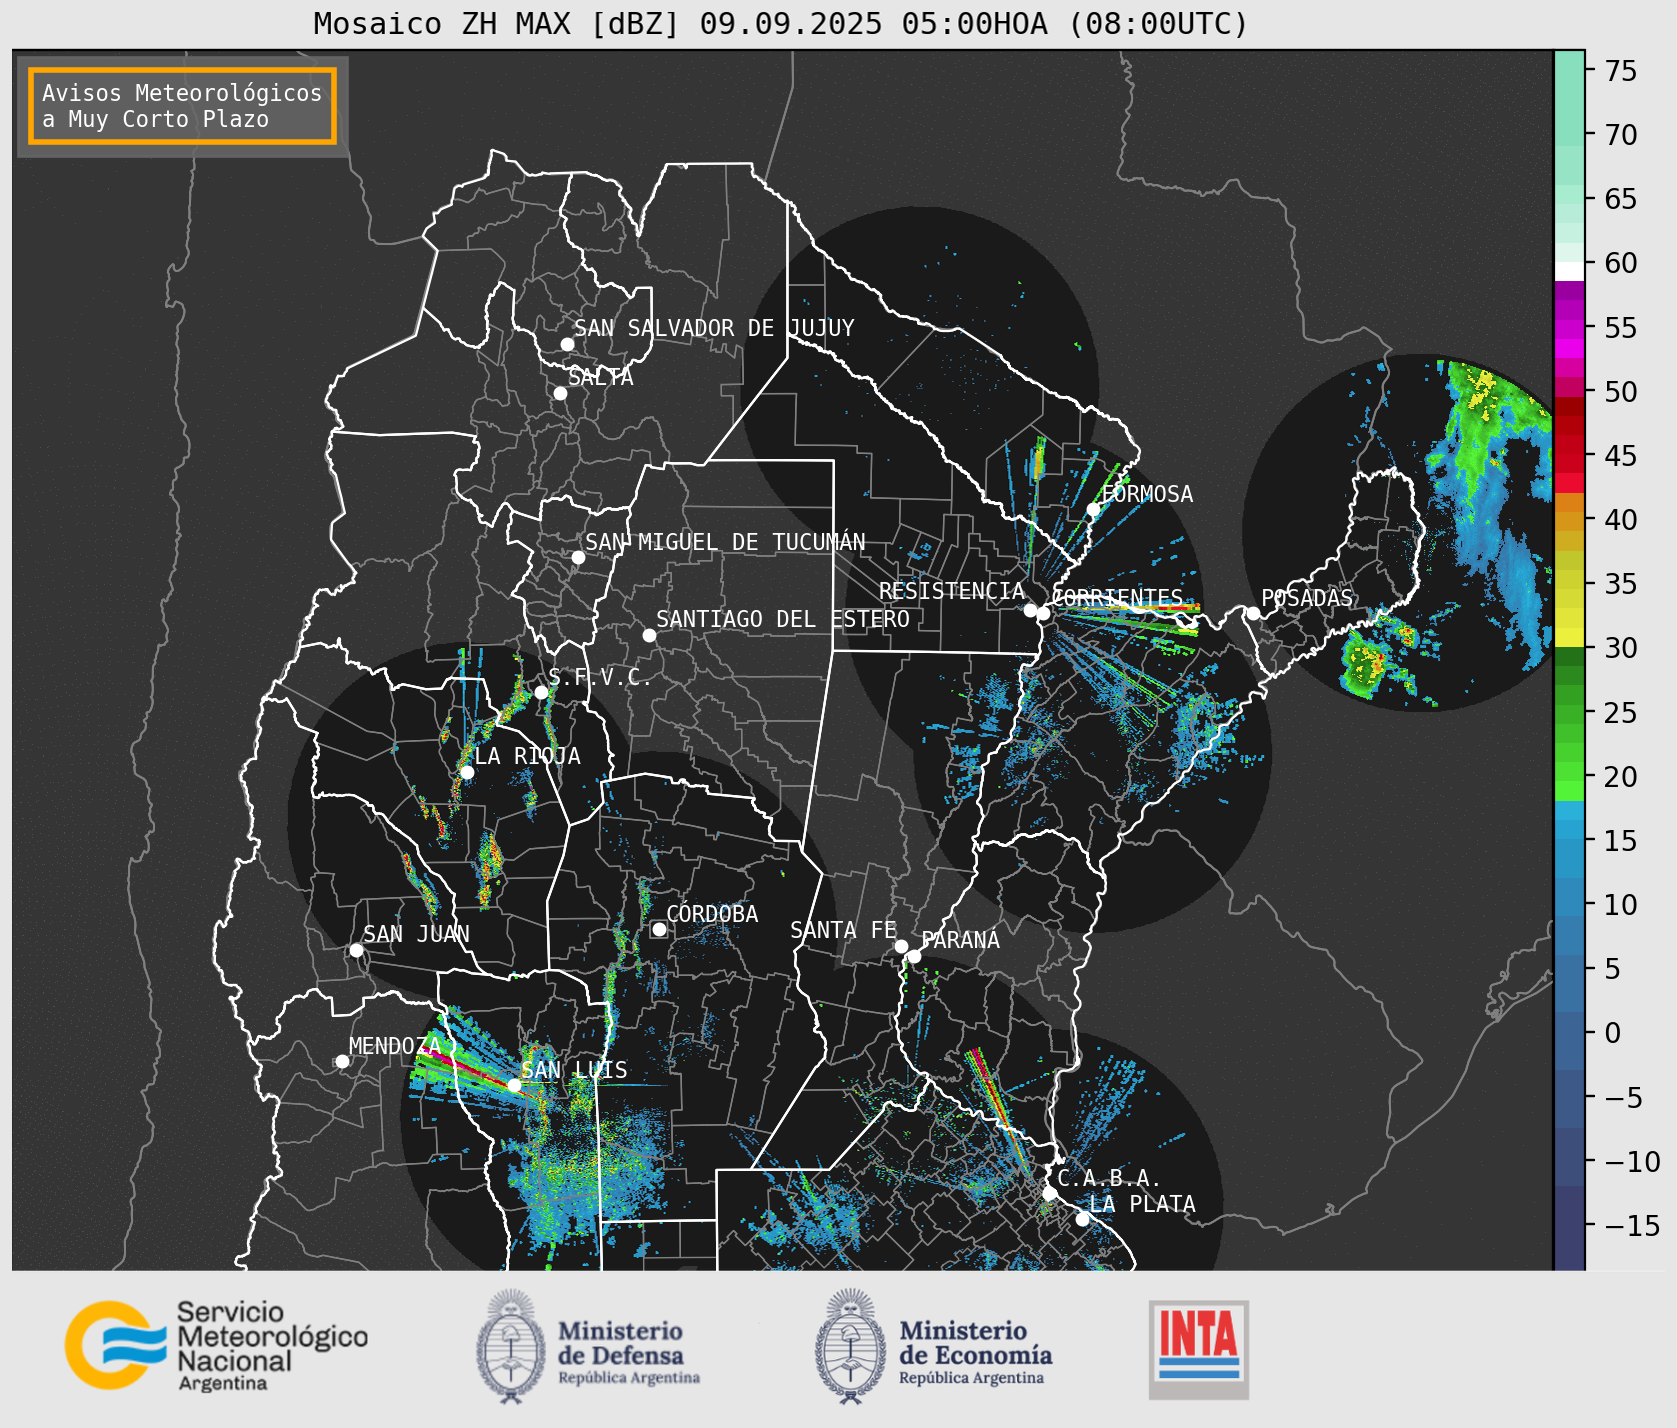The width and height of the screenshot is (1677, 1428).
Task: Click the Ministerio de Economía emblem
Action: (851, 1346)
